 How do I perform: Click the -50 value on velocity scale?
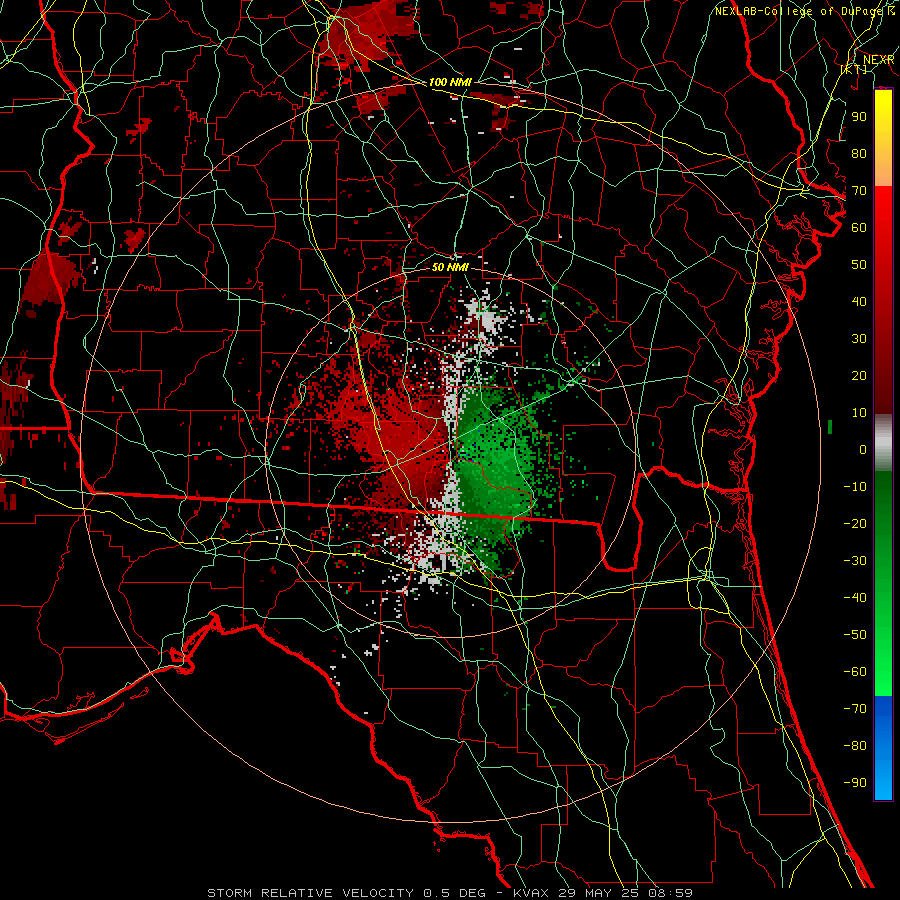pos(855,635)
